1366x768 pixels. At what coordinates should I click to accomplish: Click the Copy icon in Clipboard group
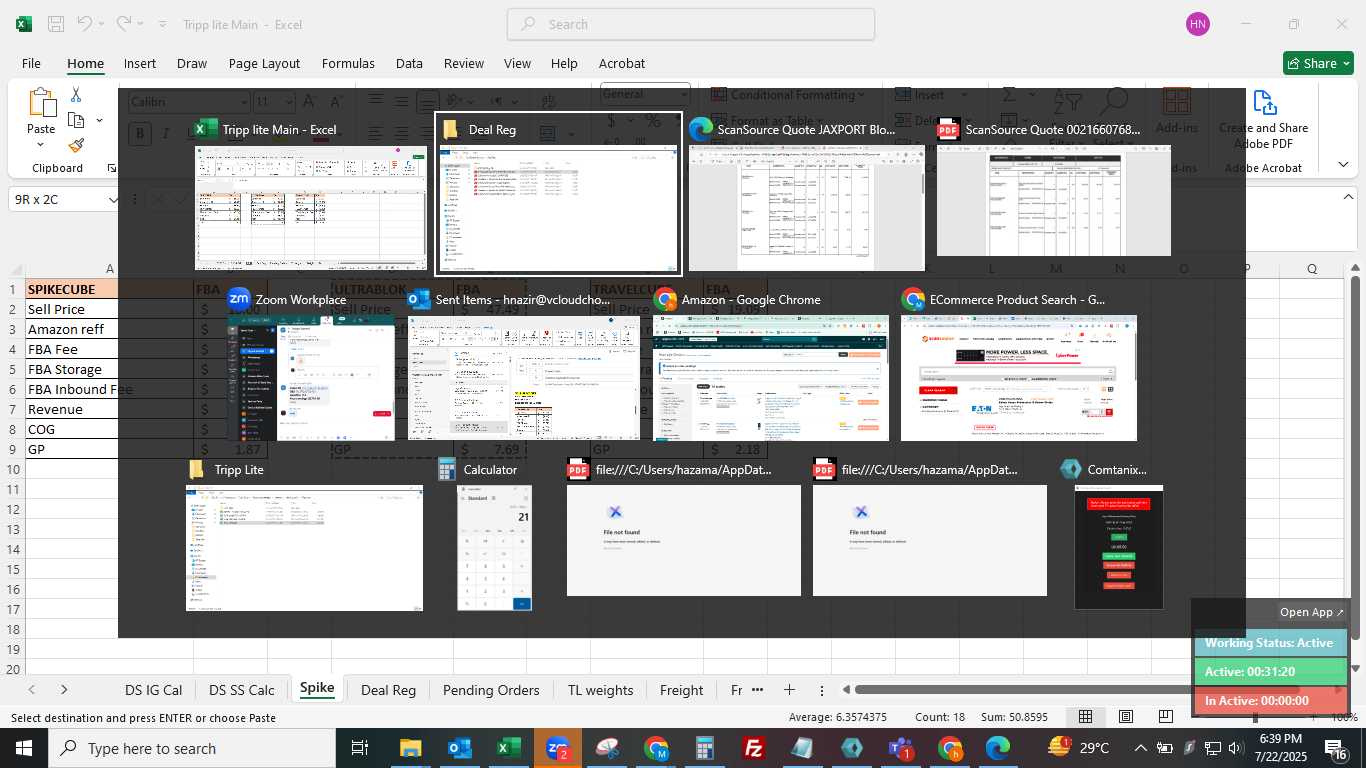pos(76,120)
